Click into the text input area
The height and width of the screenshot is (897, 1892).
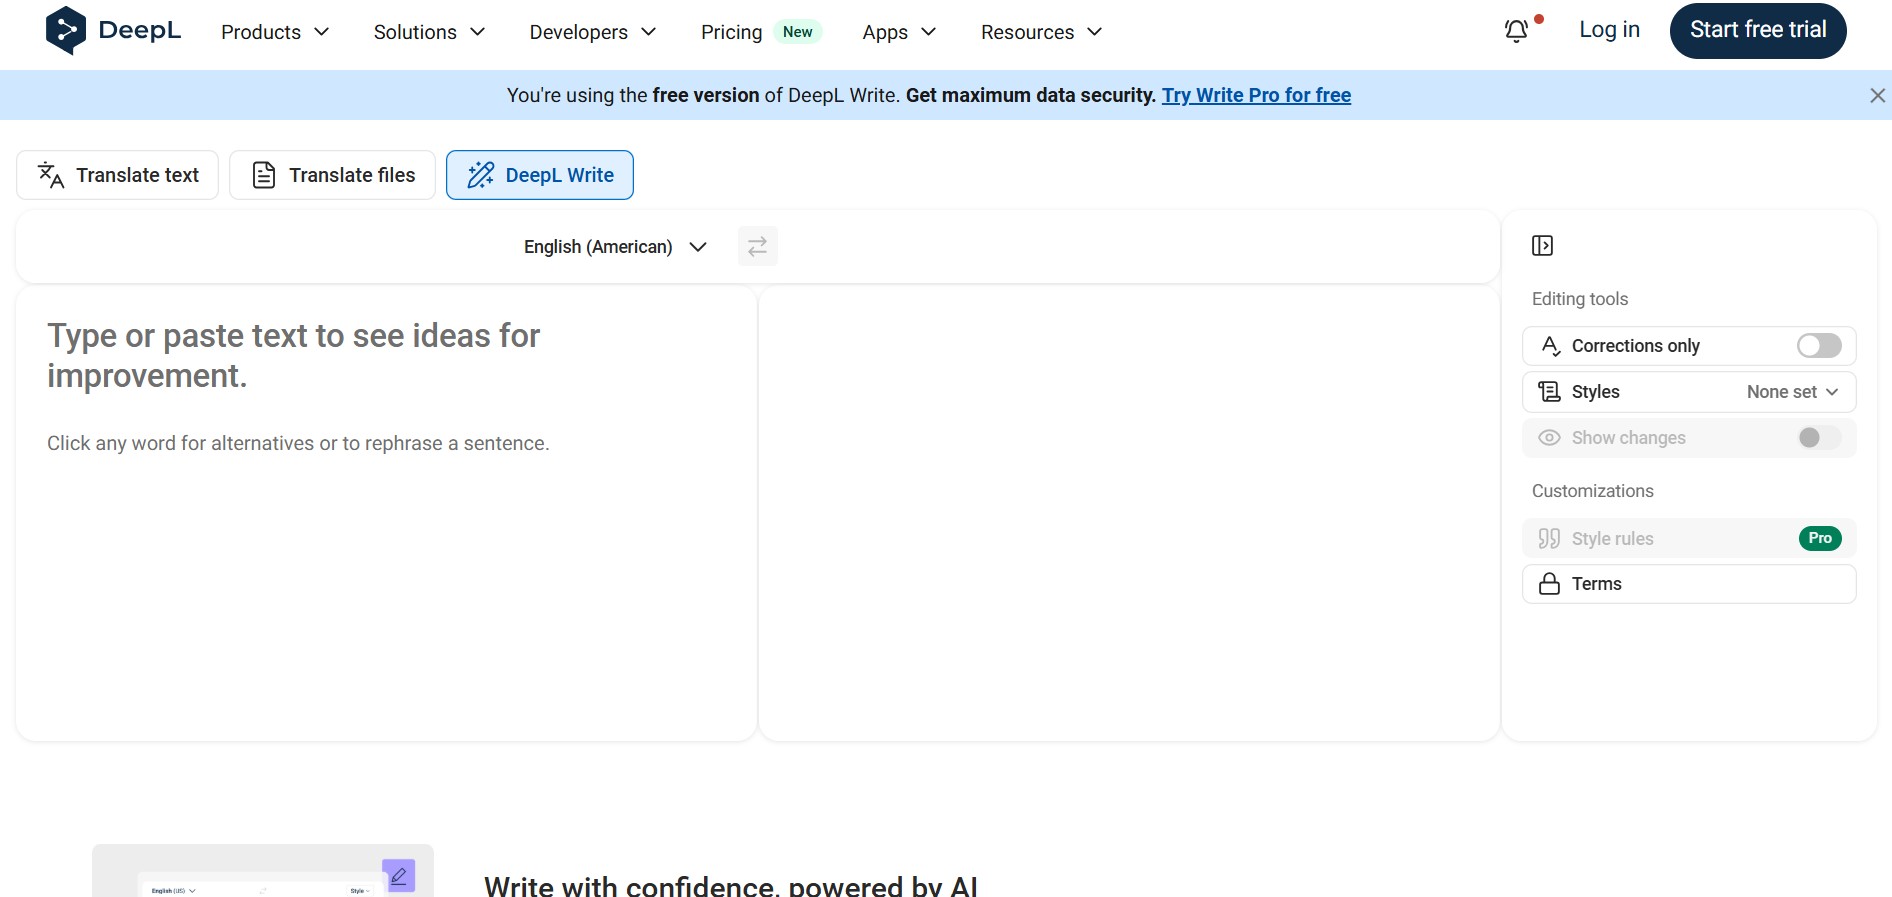386,514
